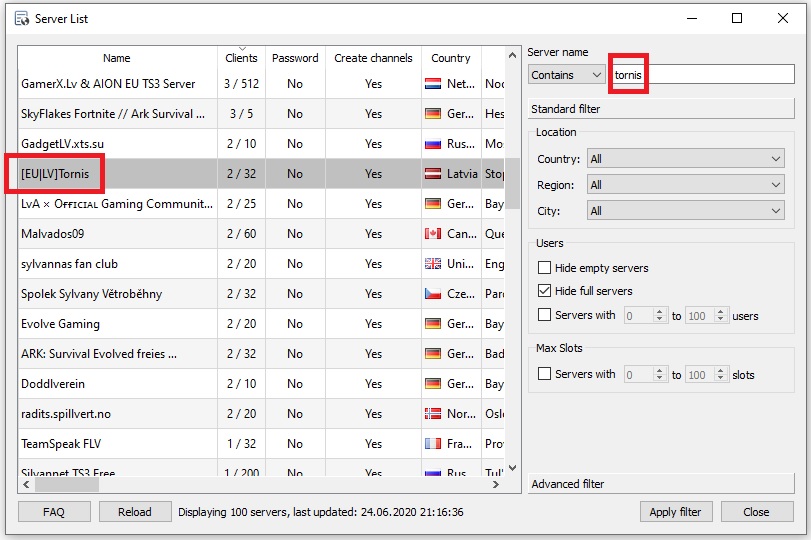
Task: Open the Country dropdown
Action: (x=685, y=159)
